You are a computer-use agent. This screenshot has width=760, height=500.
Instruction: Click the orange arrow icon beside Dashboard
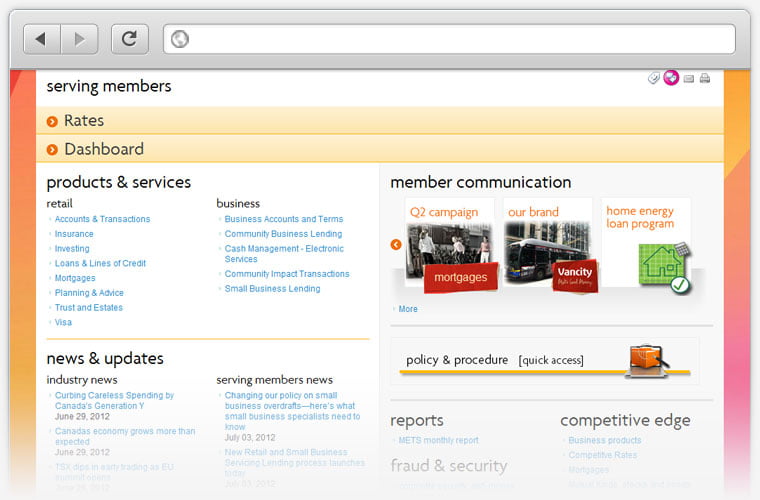coord(52,150)
